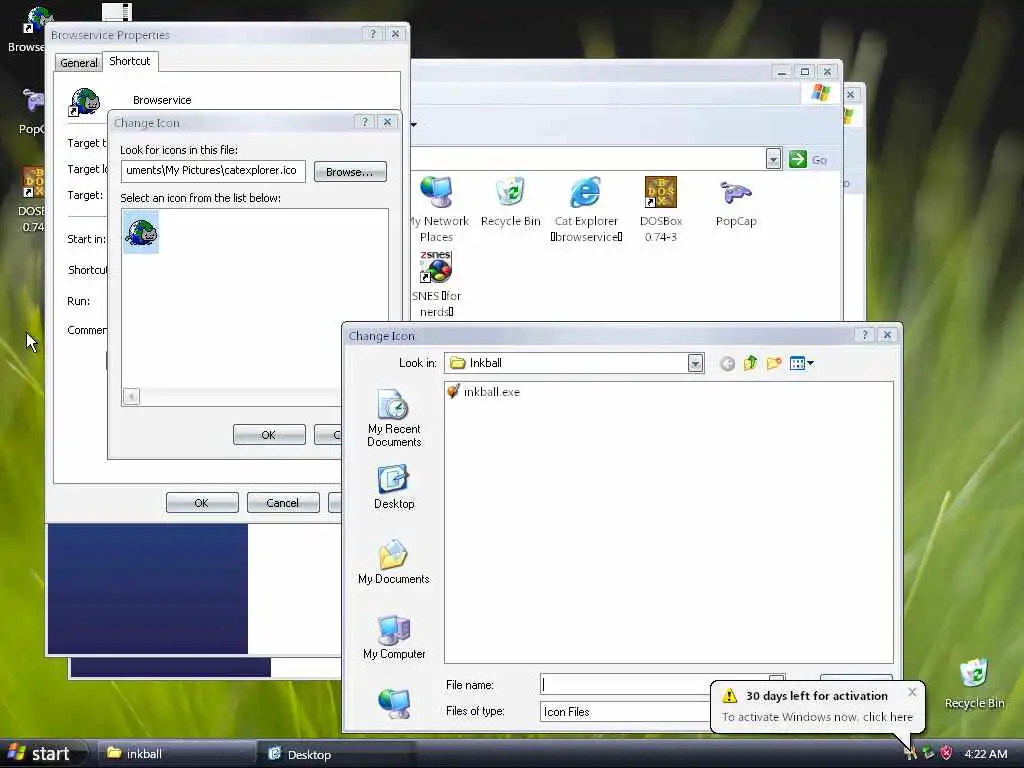Confirm with OK in Change Icon dialog
This screenshot has height=768, width=1024.
tap(268, 435)
